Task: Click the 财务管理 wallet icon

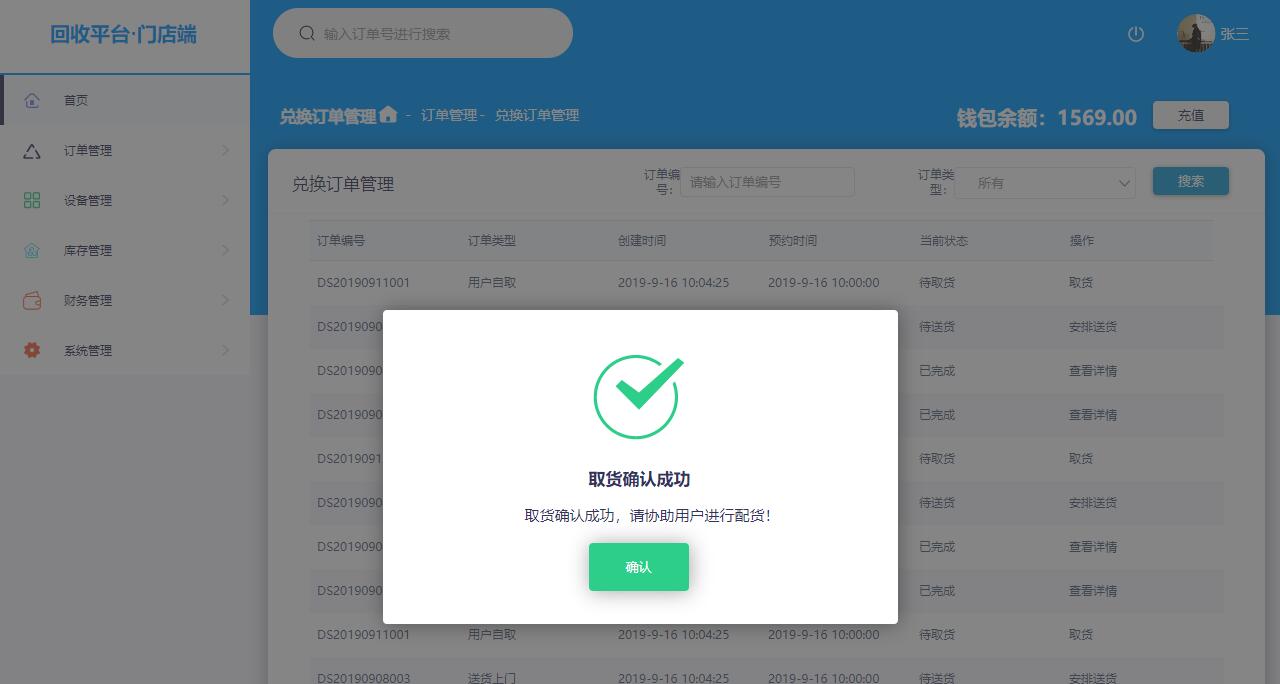Action: [32, 300]
